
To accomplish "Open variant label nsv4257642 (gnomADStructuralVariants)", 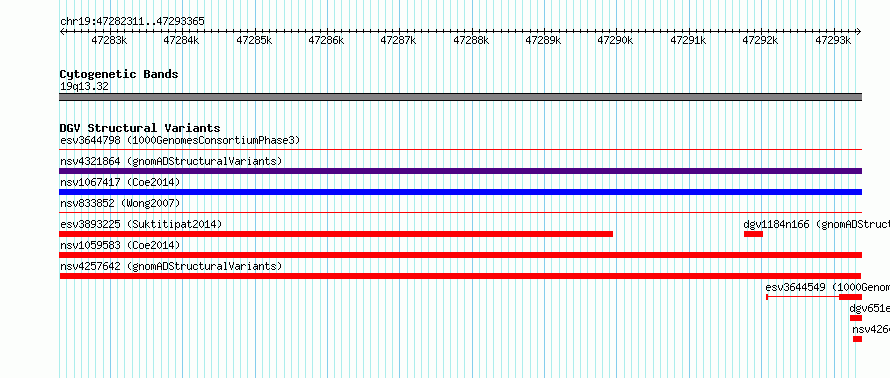I will point(171,266).
